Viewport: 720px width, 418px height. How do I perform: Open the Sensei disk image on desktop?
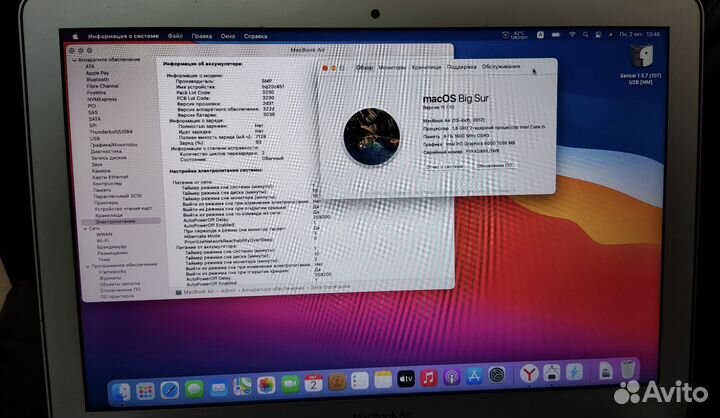click(641, 56)
